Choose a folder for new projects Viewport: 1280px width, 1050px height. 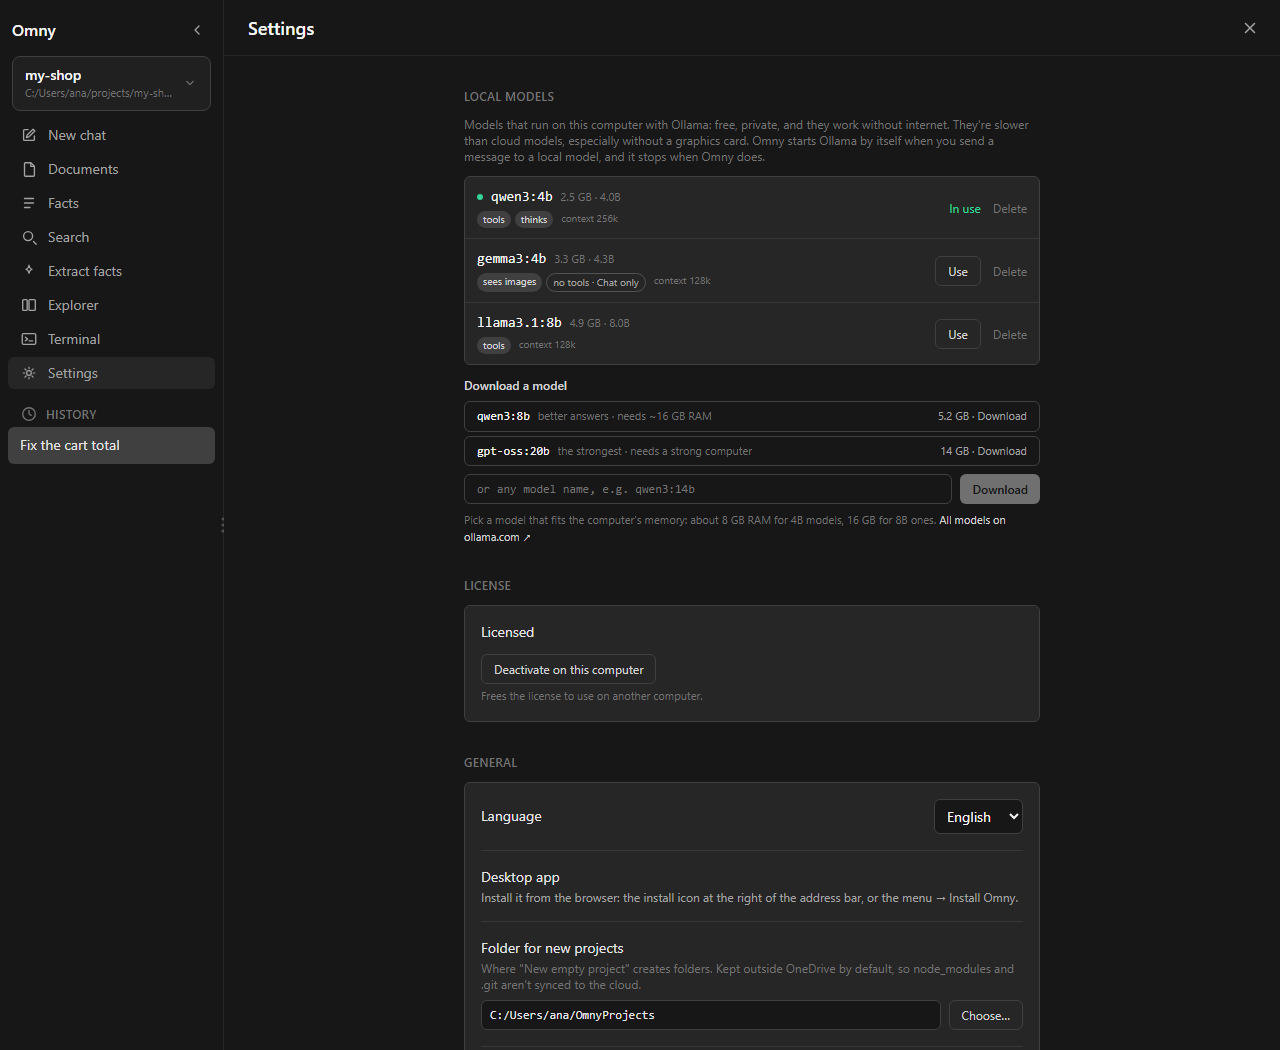(986, 1015)
